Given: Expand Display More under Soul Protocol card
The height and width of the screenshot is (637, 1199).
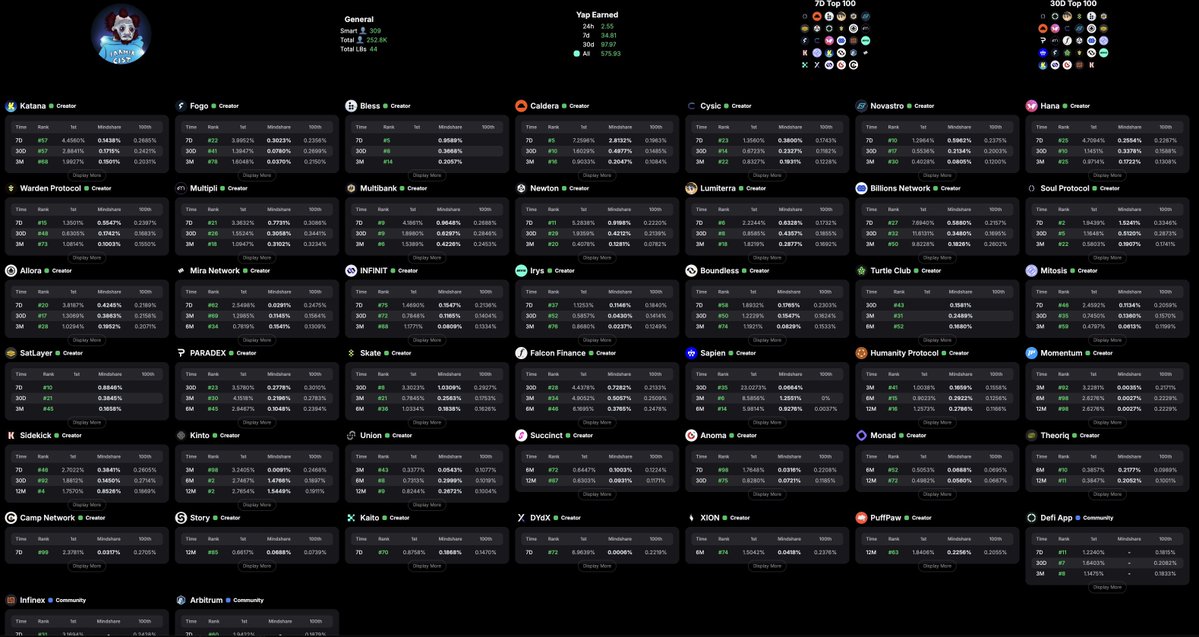Looking at the screenshot, I should point(1107,258).
